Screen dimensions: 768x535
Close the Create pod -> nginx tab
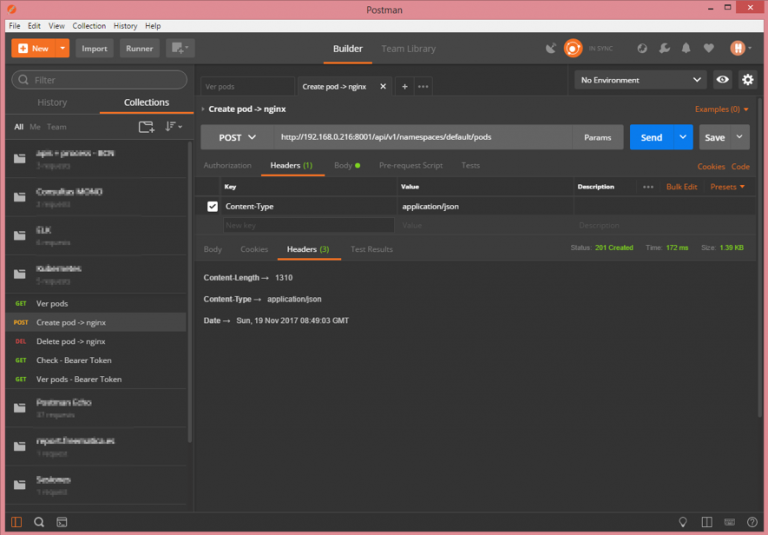pos(383,86)
